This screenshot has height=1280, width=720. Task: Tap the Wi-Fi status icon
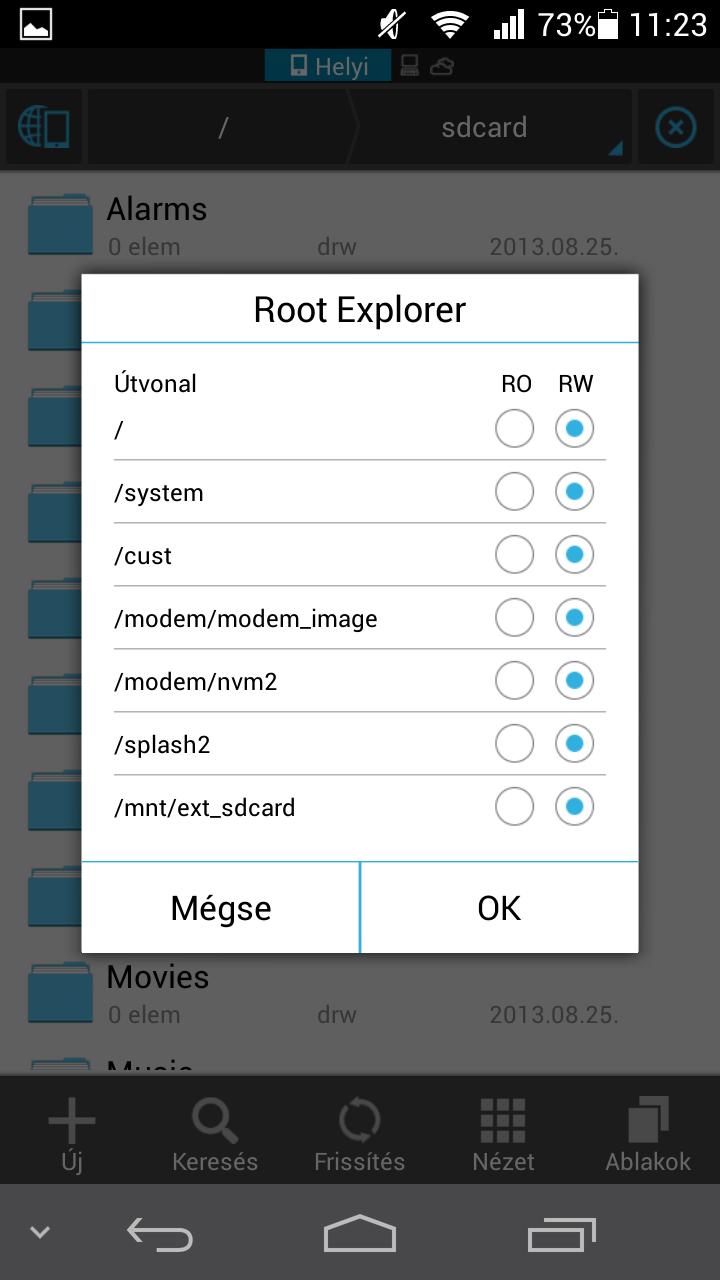pos(452,24)
